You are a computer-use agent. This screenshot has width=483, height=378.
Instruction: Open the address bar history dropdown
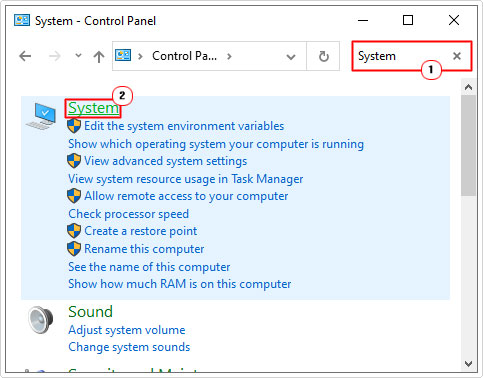pos(291,57)
